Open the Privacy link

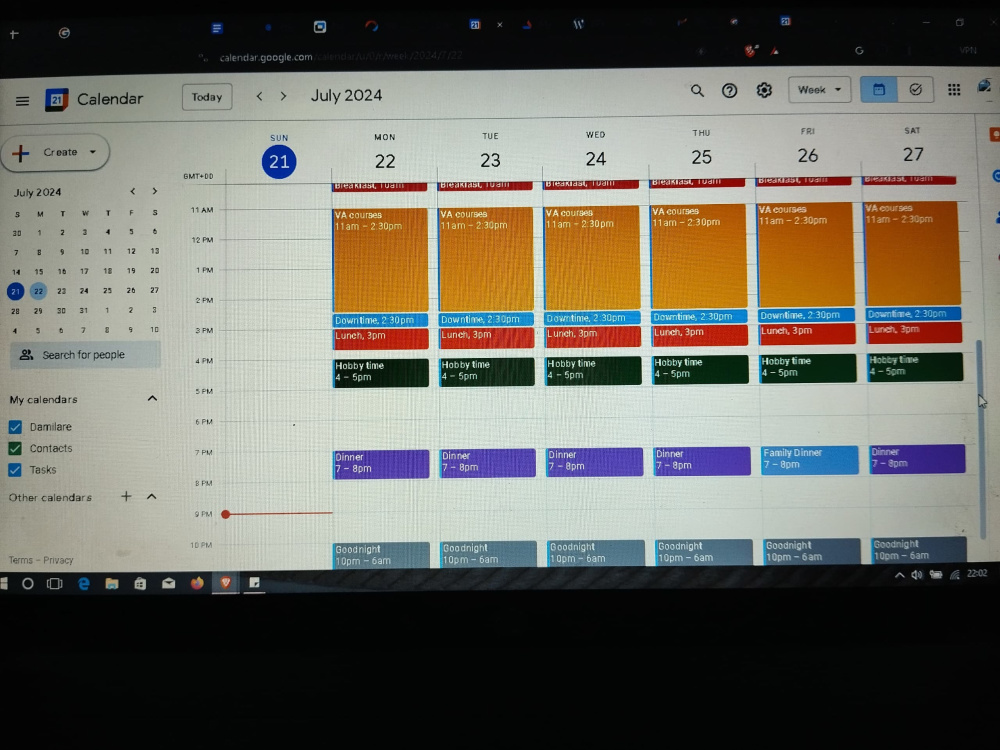58,560
